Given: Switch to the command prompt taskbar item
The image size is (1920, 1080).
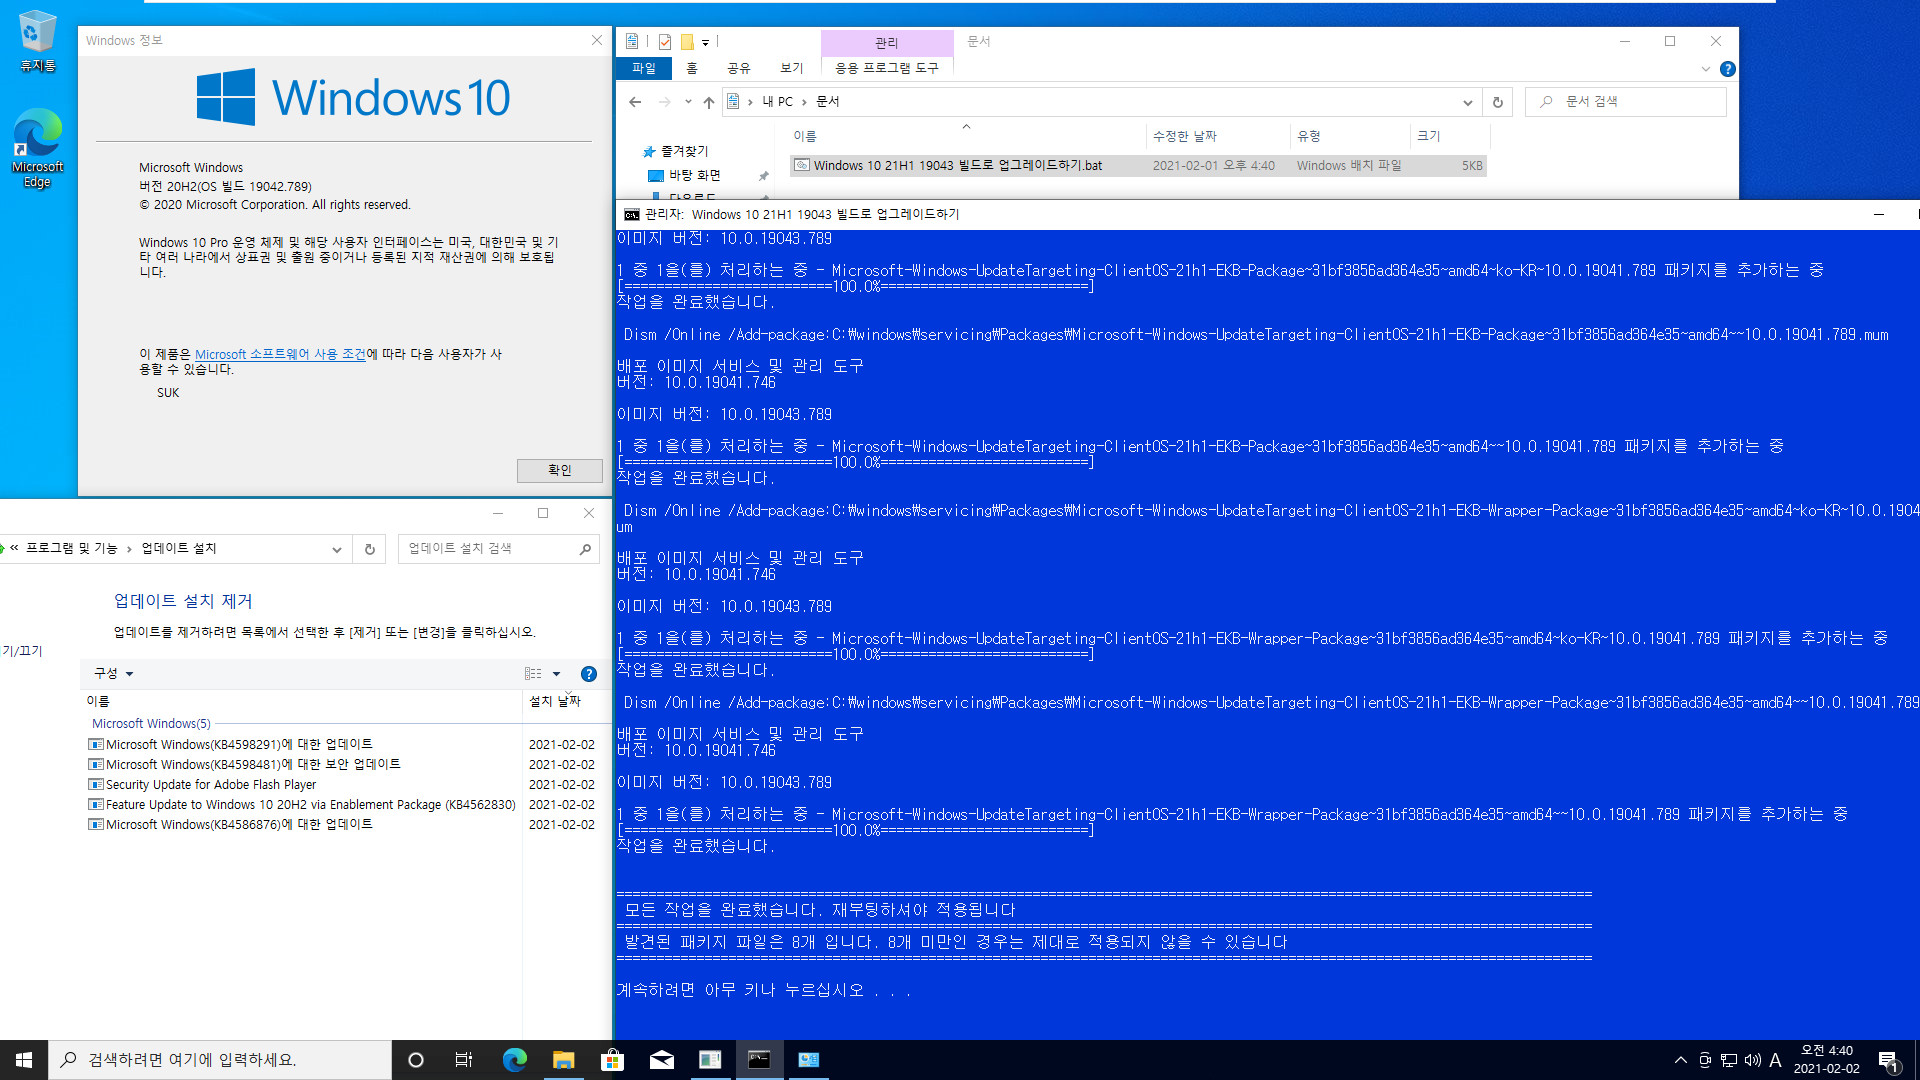Looking at the screenshot, I should tap(759, 1060).
